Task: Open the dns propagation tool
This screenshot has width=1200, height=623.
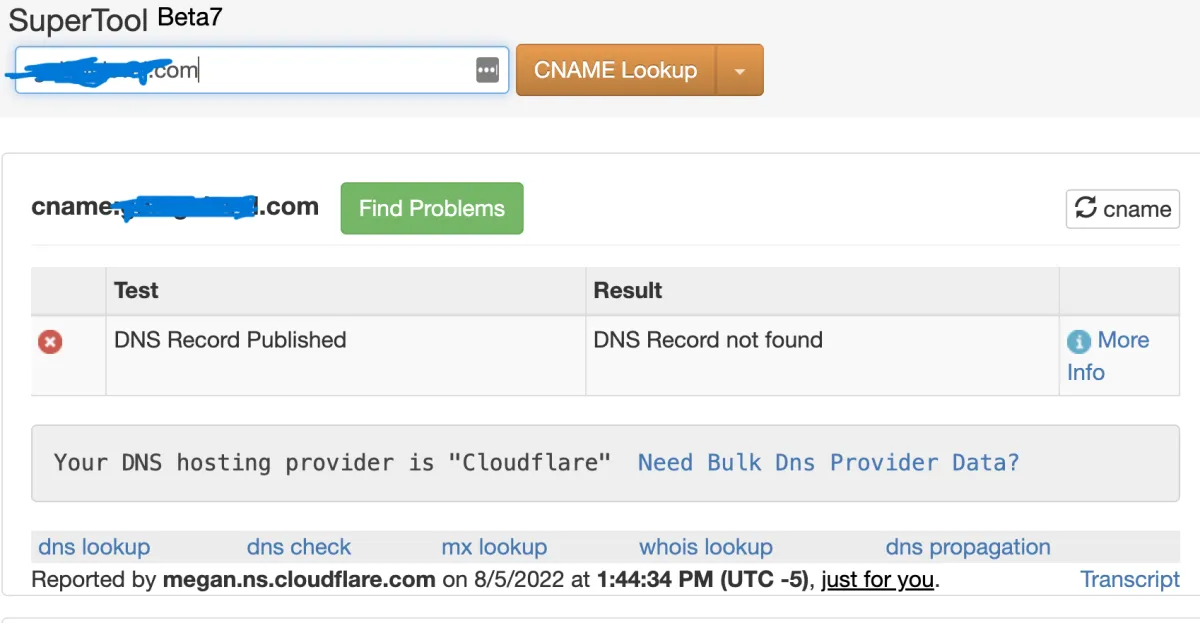Action: (x=968, y=547)
